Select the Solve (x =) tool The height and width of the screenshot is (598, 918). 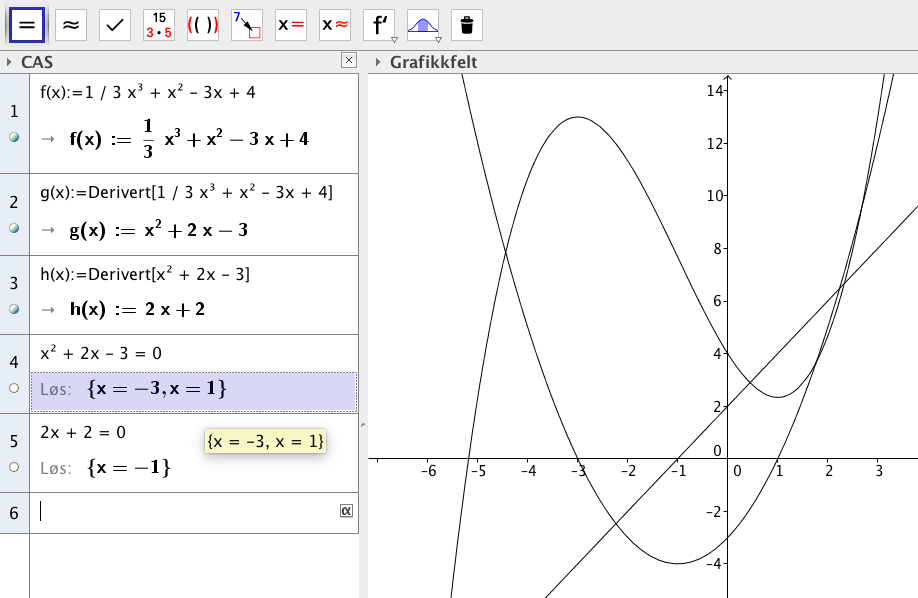291,25
